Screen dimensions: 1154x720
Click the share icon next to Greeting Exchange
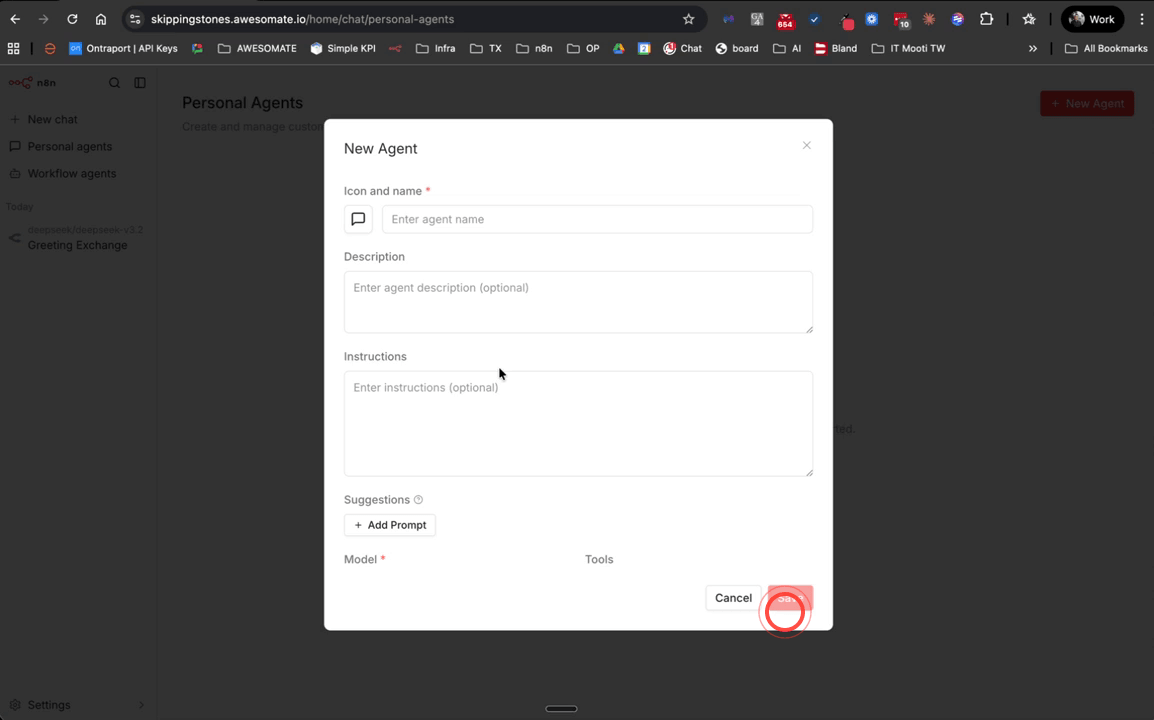click(13, 237)
